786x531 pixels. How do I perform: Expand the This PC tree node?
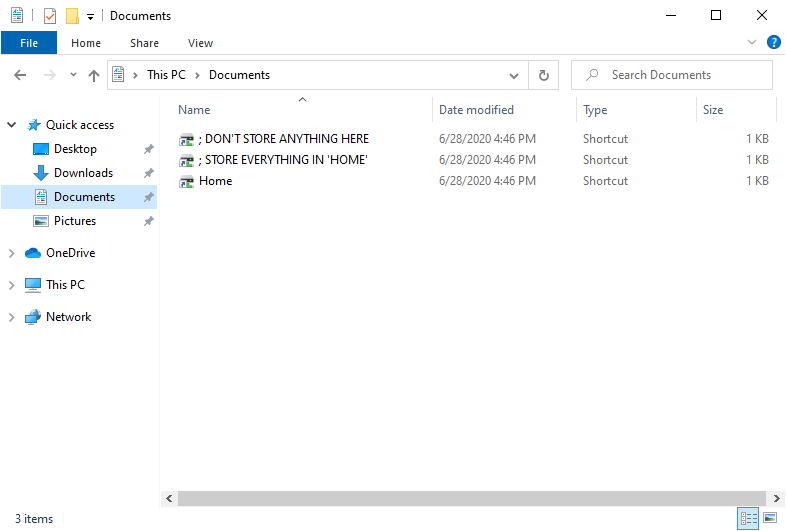click(12, 286)
